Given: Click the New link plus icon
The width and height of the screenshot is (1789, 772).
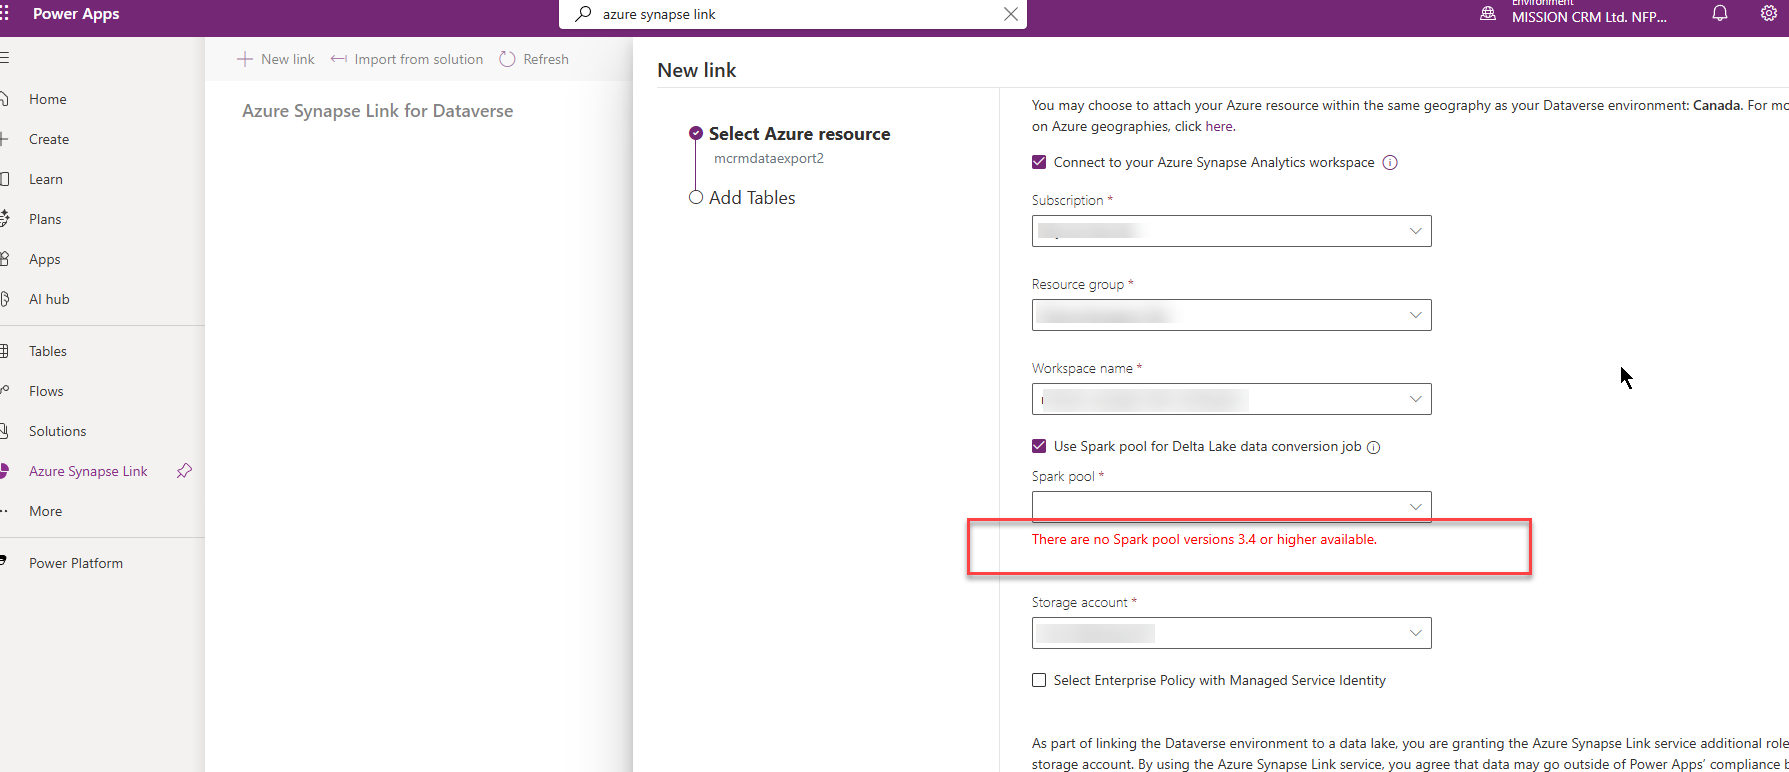Looking at the screenshot, I should [x=245, y=59].
